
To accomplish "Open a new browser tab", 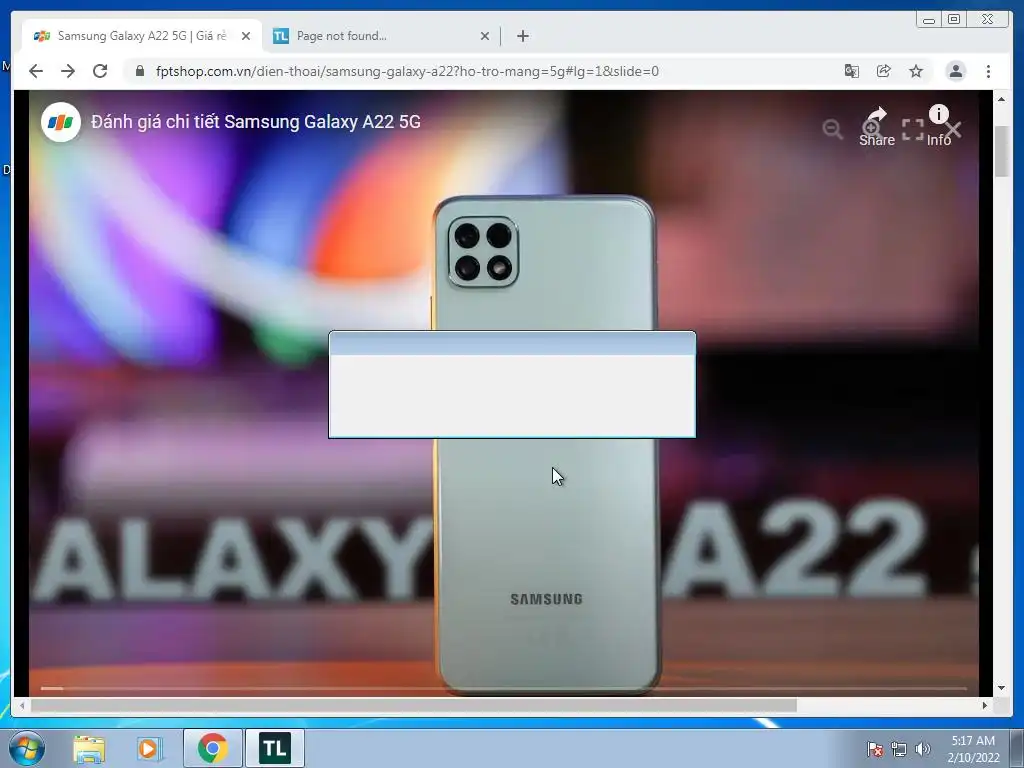I will coord(522,36).
